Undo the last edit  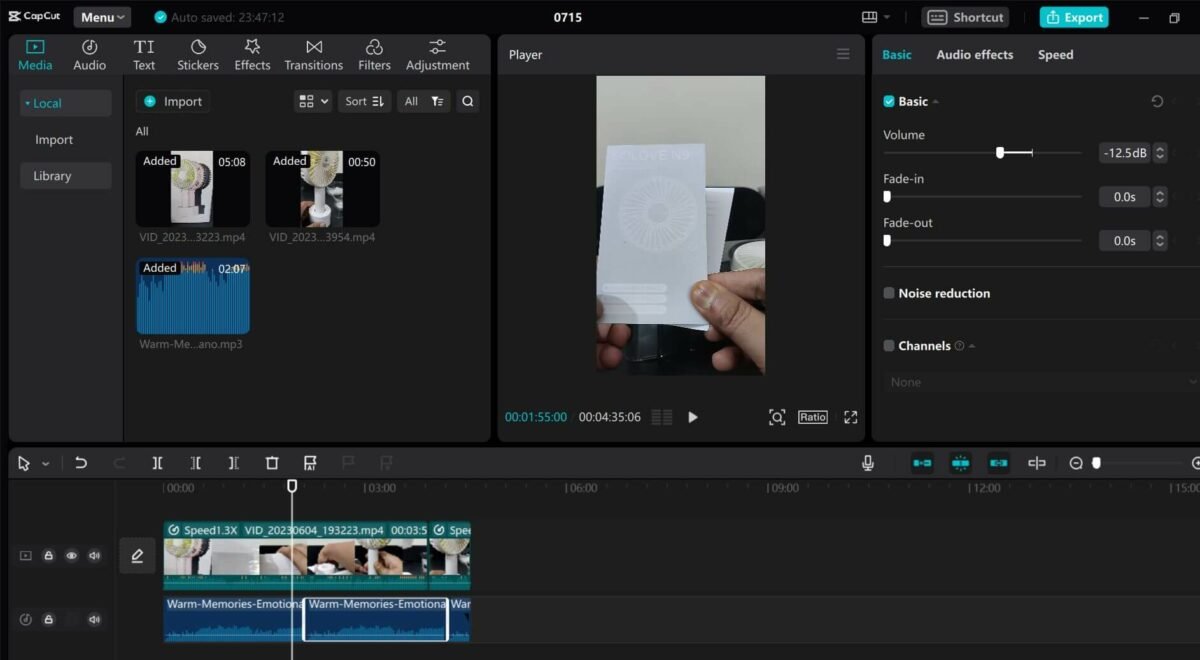[81, 462]
